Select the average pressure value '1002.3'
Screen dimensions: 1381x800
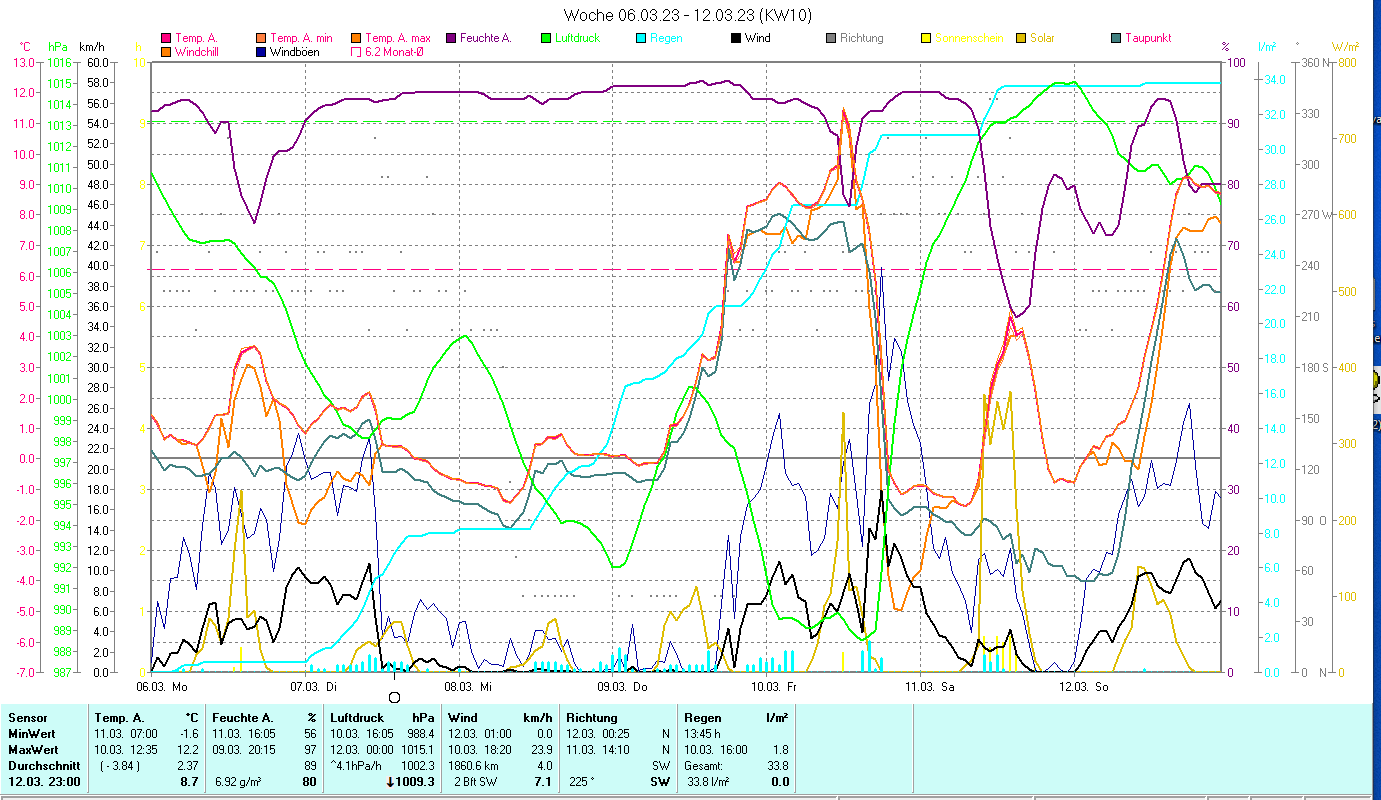click(417, 766)
